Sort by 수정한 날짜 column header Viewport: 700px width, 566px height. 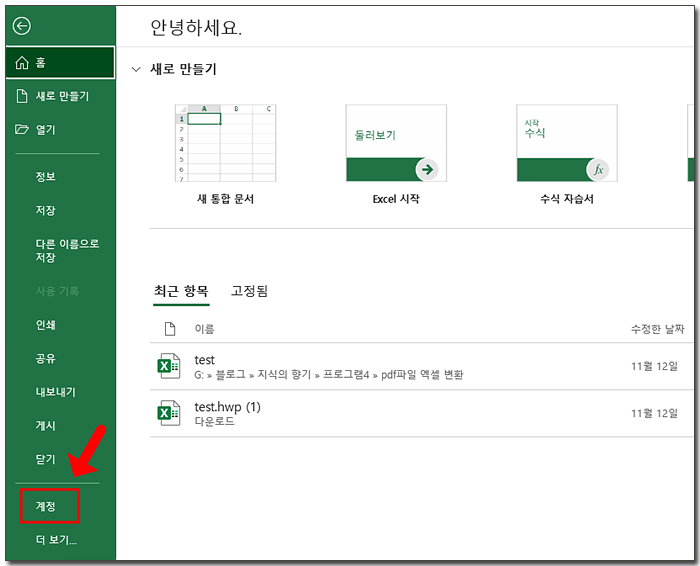[657, 329]
